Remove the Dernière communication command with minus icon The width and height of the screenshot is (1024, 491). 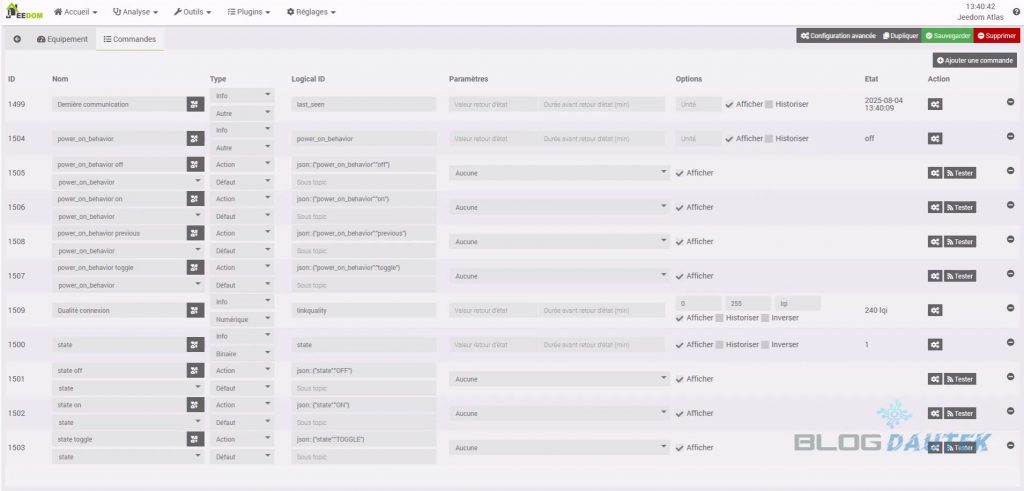pyautogui.click(x=1010, y=103)
